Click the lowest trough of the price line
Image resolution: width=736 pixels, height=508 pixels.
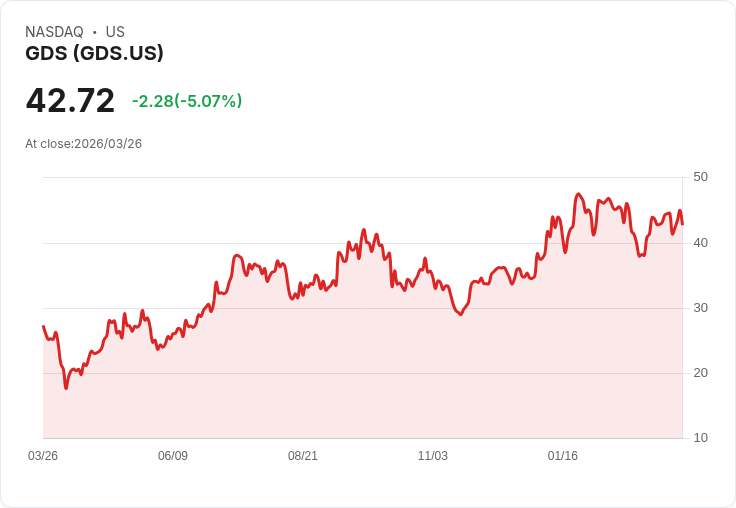point(66,387)
